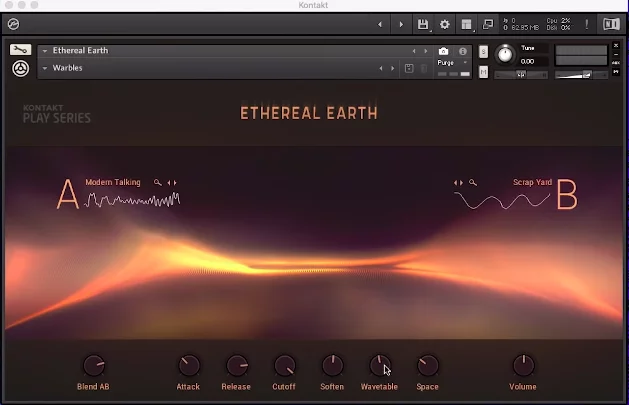This screenshot has width=629, height=405.
Task: Select the Scrap Yard source B label
Action: point(532,182)
